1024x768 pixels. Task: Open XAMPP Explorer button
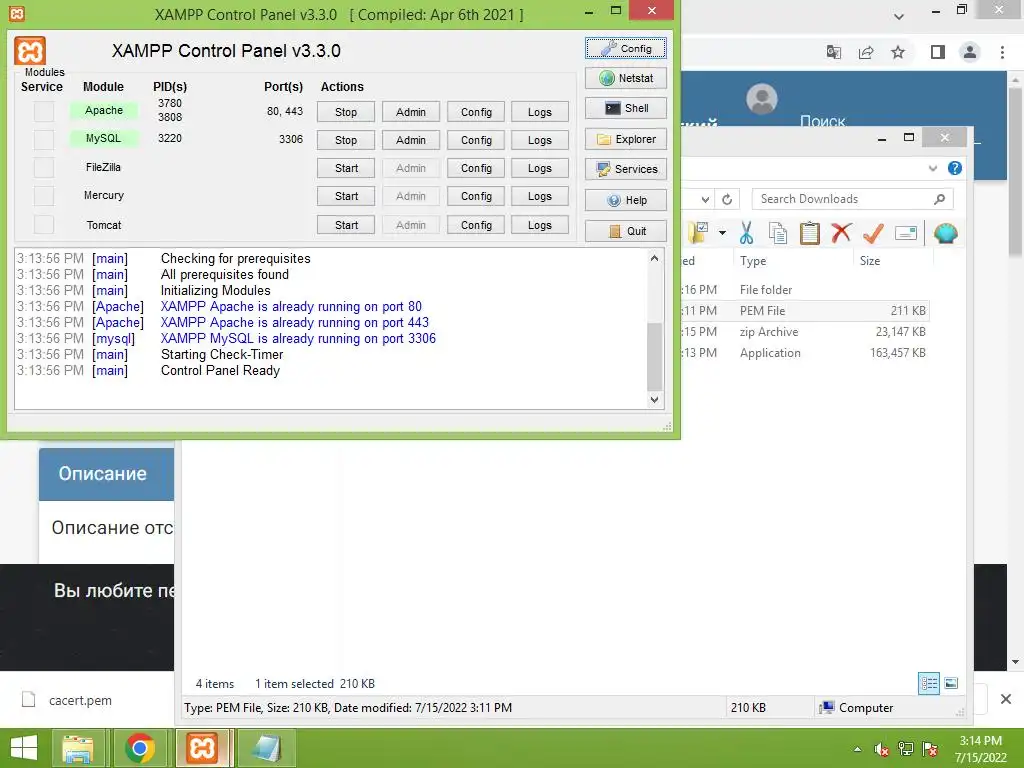[x=626, y=139]
